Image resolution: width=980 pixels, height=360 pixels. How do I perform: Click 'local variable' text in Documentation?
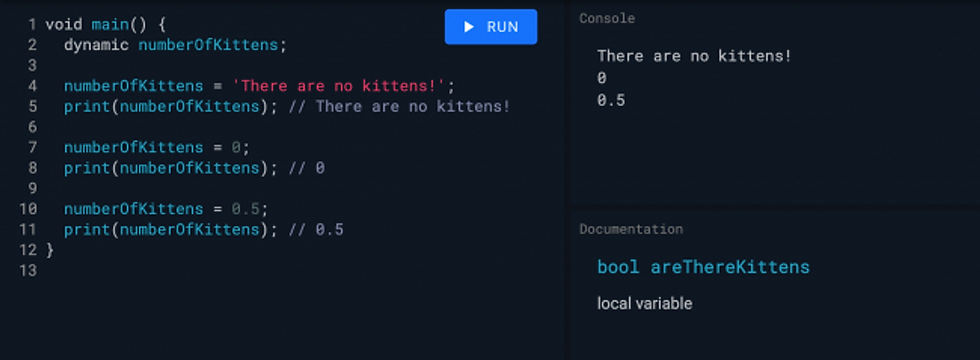coord(644,304)
